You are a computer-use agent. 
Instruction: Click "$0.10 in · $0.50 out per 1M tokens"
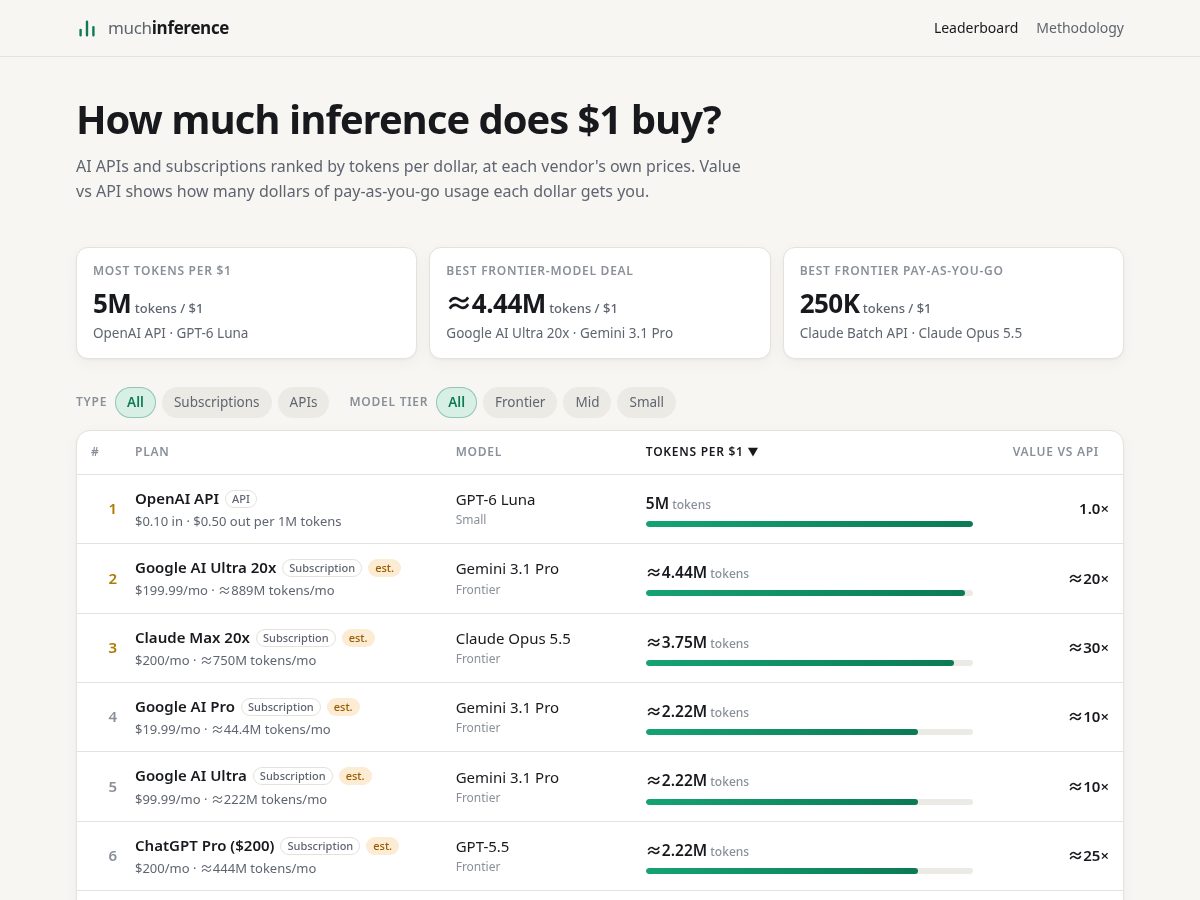point(238,521)
